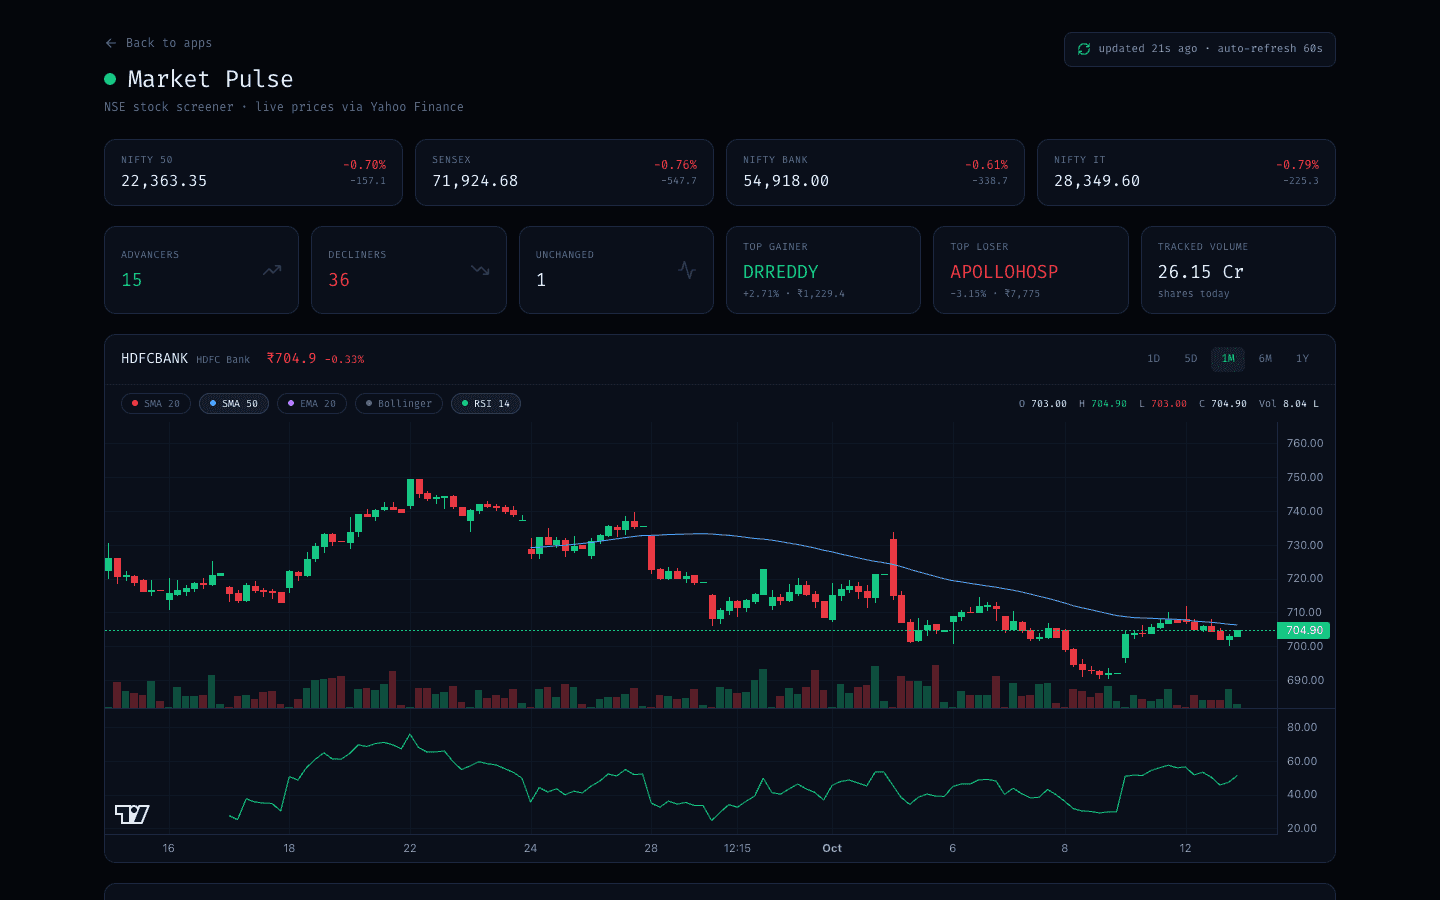Screen dimensions: 1440x900
Task: Toggle the EMA 20 indicator
Action: pos(312,404)
